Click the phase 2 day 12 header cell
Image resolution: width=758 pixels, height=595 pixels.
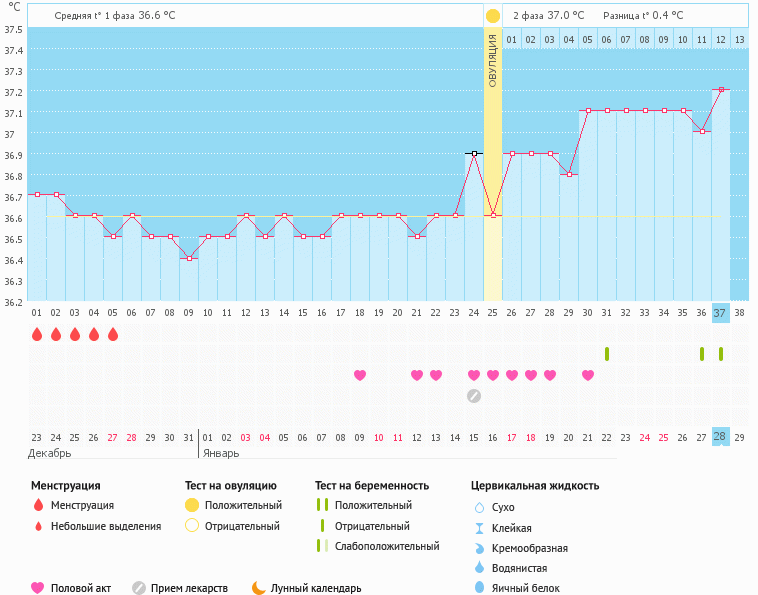point(720,39)
